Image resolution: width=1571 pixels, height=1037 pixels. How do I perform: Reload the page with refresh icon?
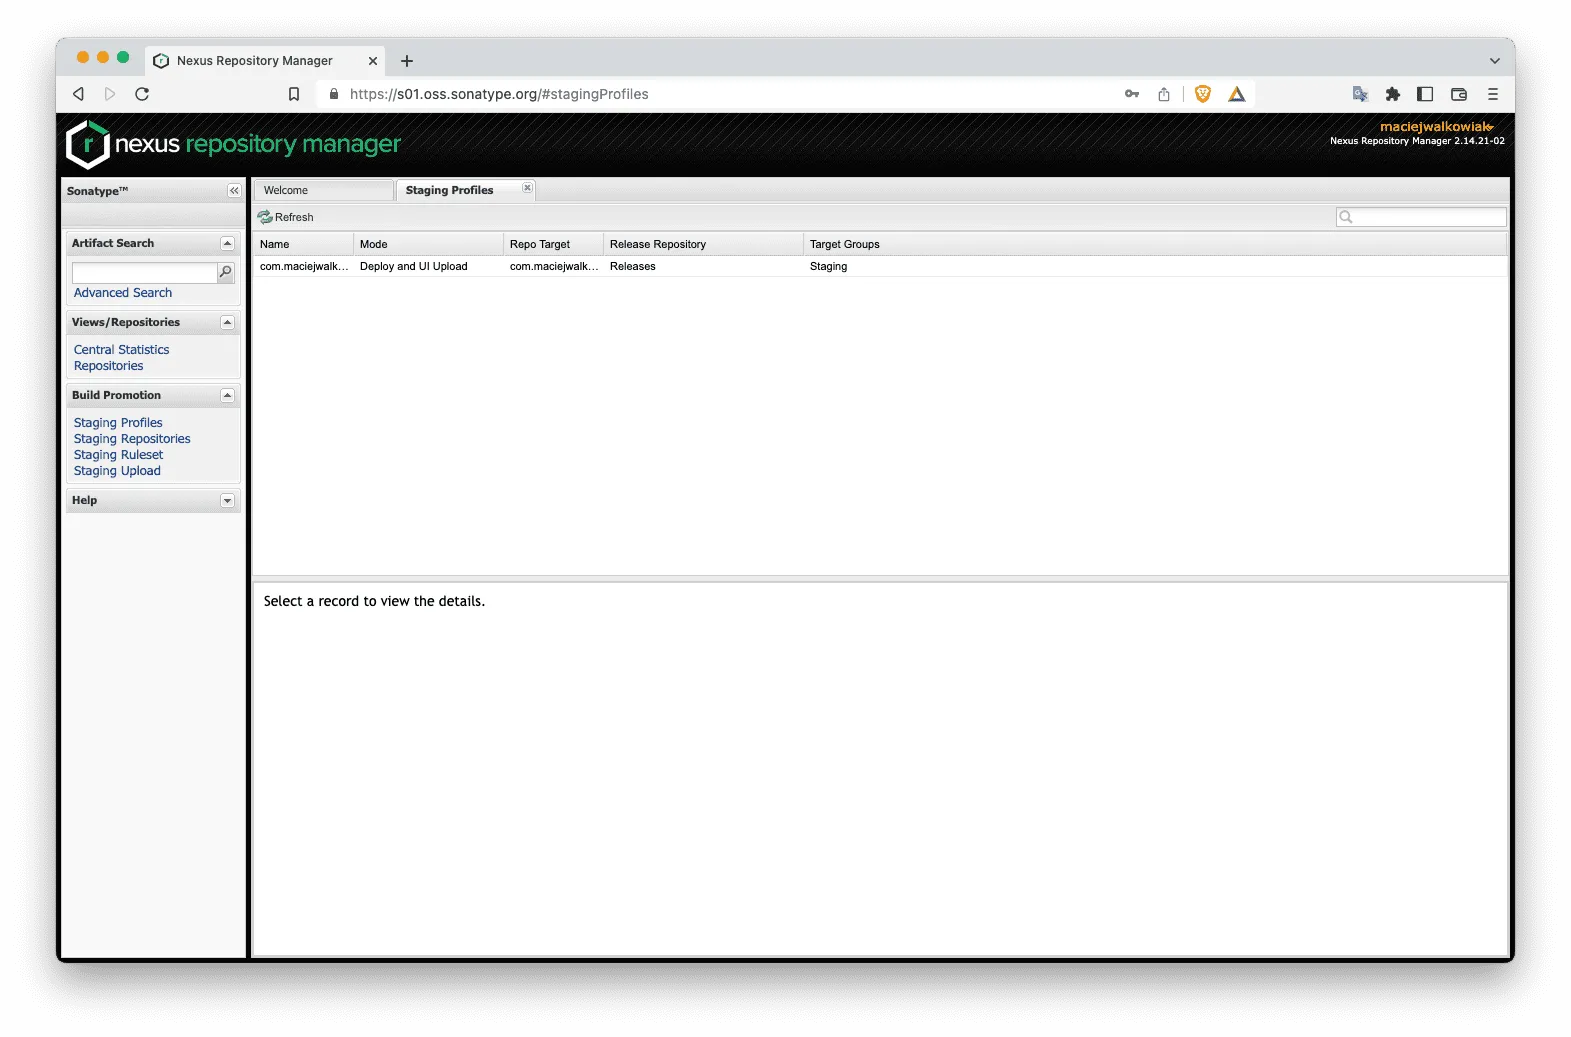(142, 94)
